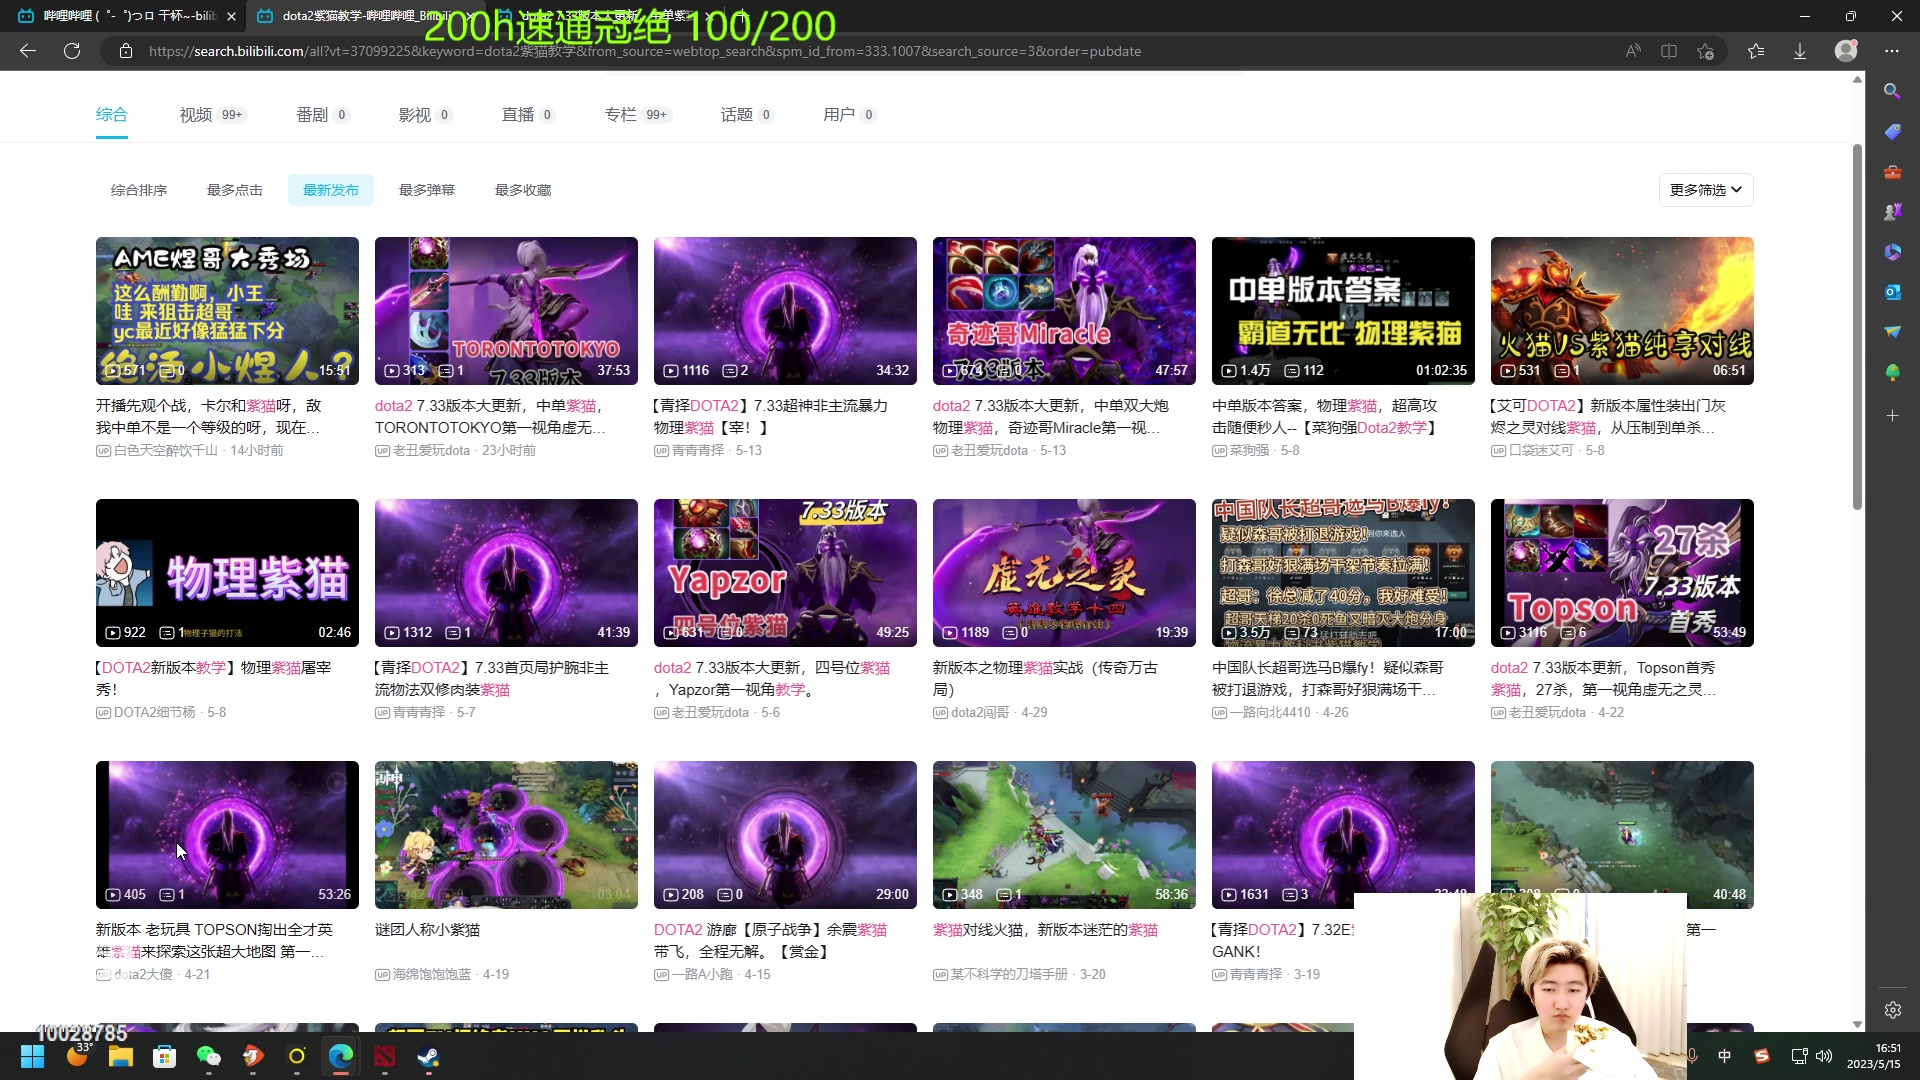1920x1080 pixels.
Task: Open video titled 新版本之物理紫猫实战
Action: click(x=1045, y=679)
